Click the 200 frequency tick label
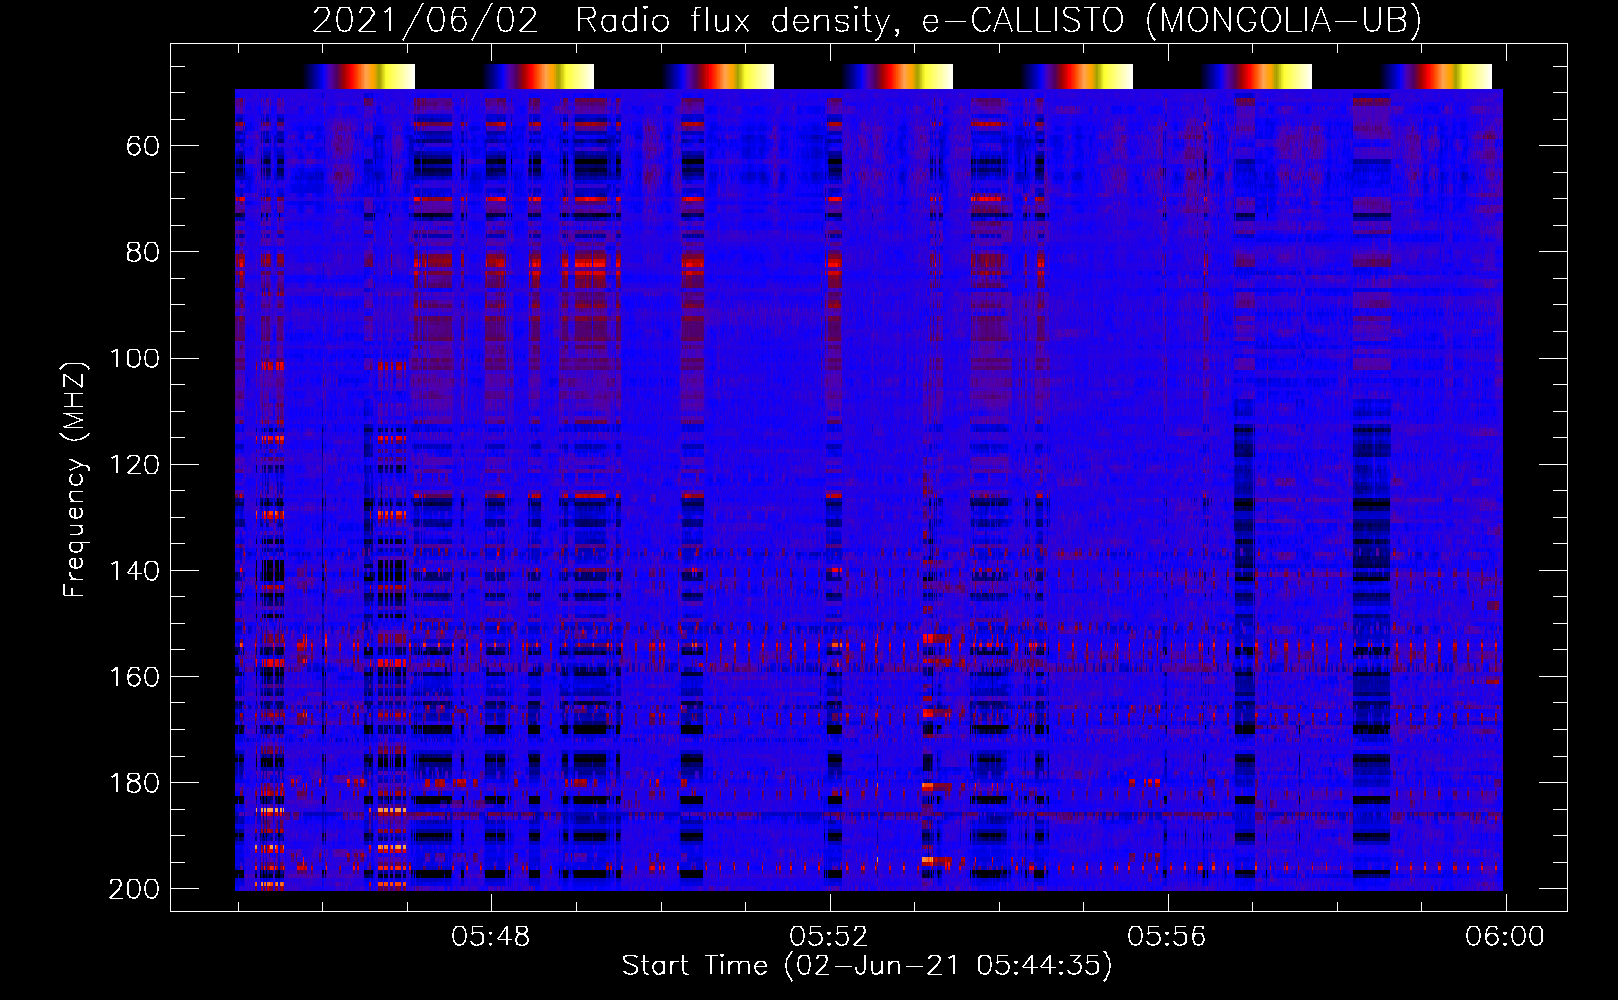Image resolution: width=1618 pixels, height=1000 pixels. click(135, 889)
